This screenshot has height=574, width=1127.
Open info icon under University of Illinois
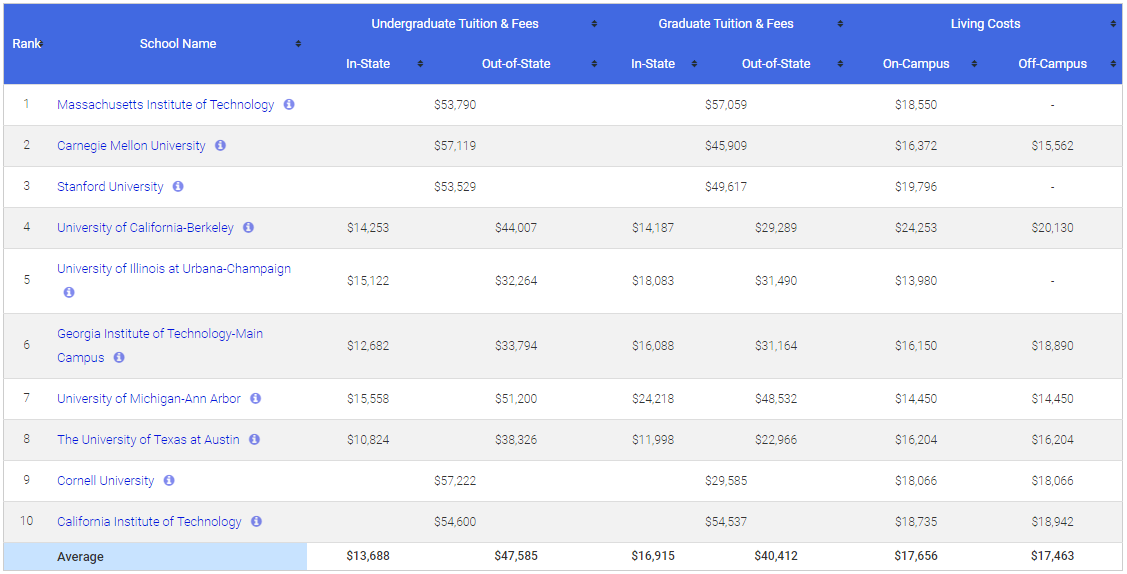69,292
